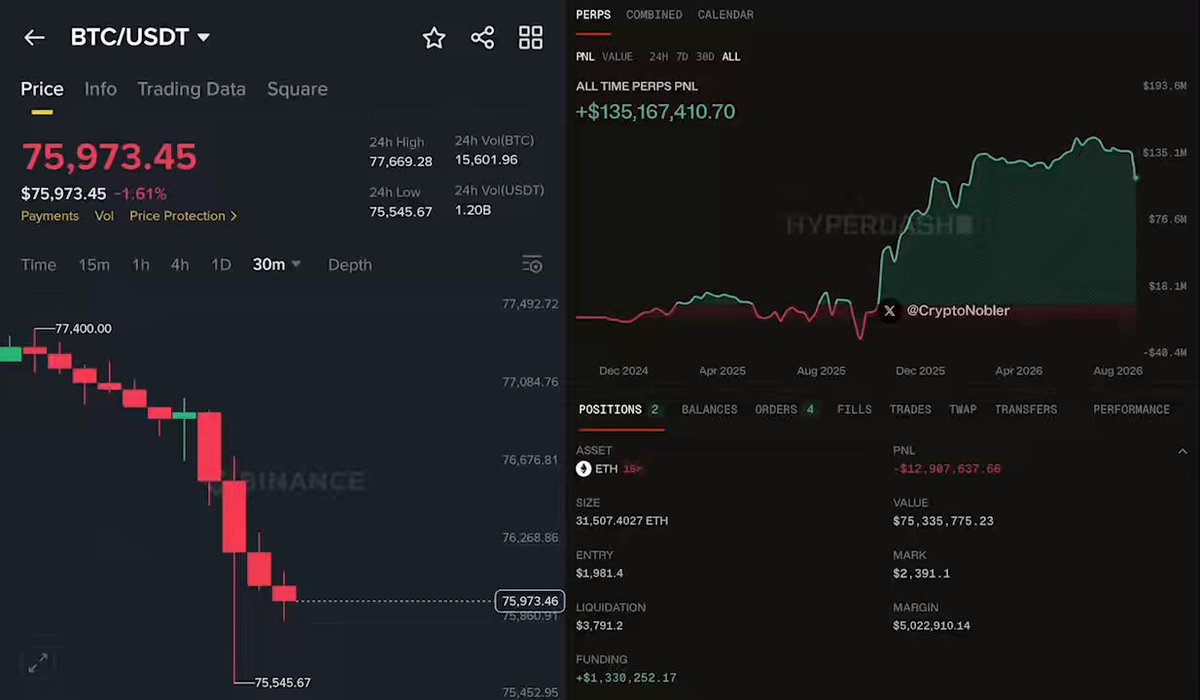
Task: Click the Payments link
Action: click(50, 216)
